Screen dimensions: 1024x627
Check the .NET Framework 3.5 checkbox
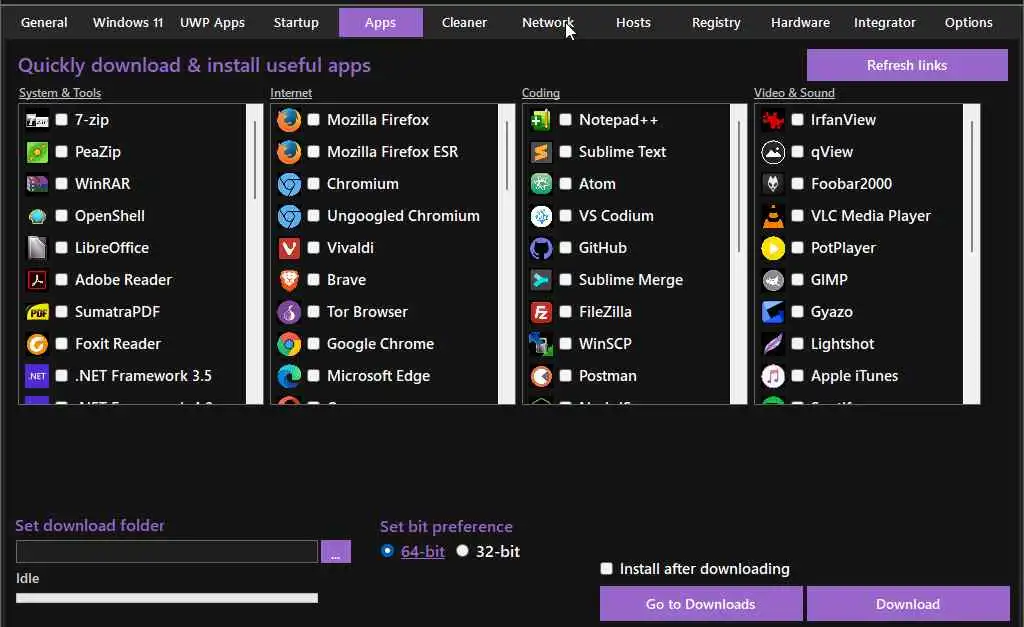(61, 376)
